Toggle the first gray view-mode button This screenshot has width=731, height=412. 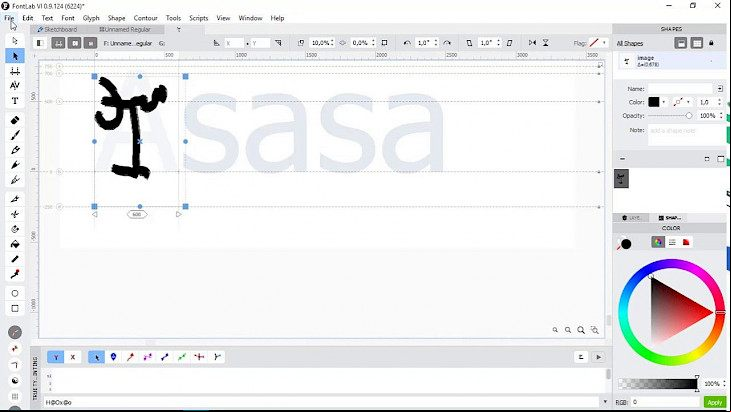(x=58, y=43)
